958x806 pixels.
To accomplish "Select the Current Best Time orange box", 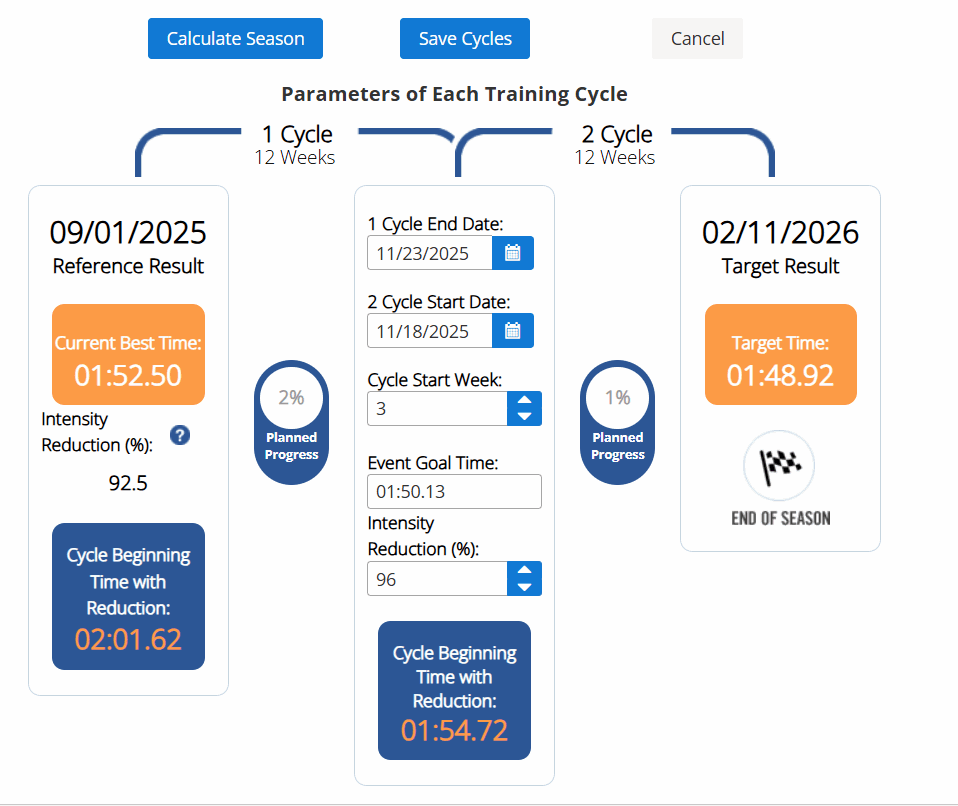I will 128,354.
